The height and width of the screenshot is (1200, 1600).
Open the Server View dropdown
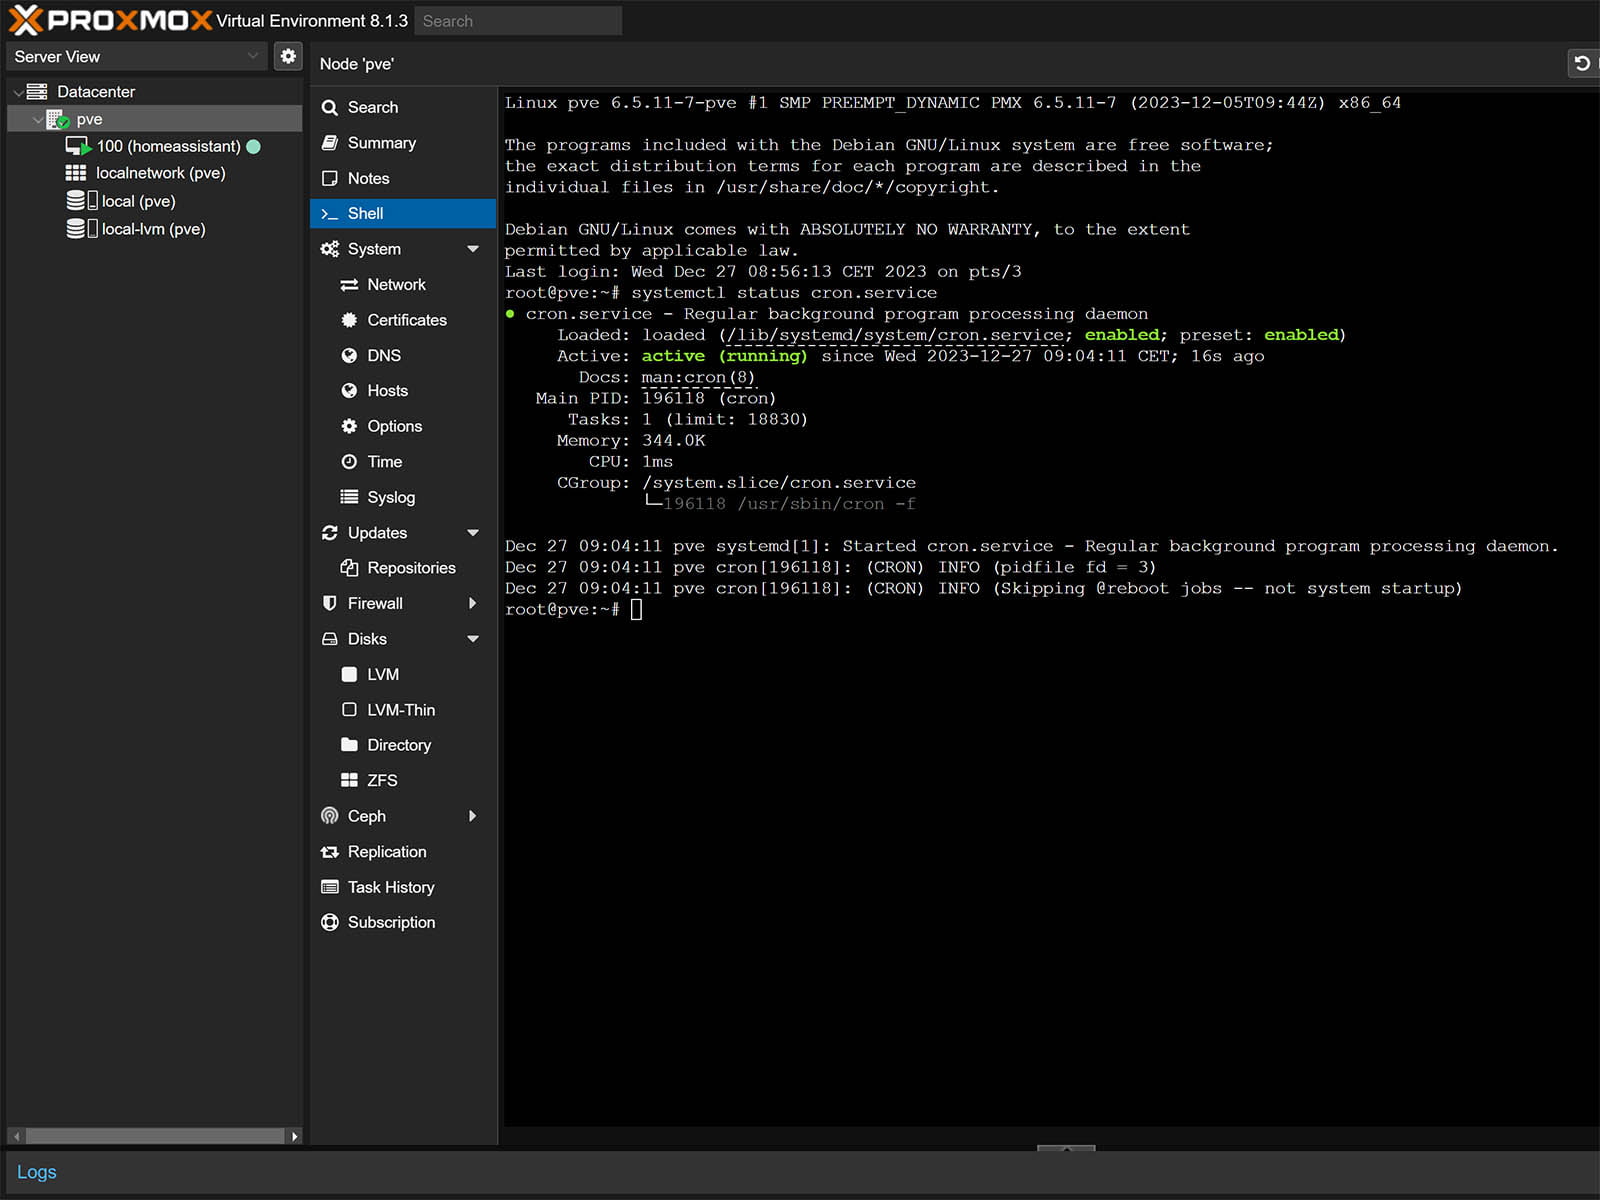click(x=137, y=56)
